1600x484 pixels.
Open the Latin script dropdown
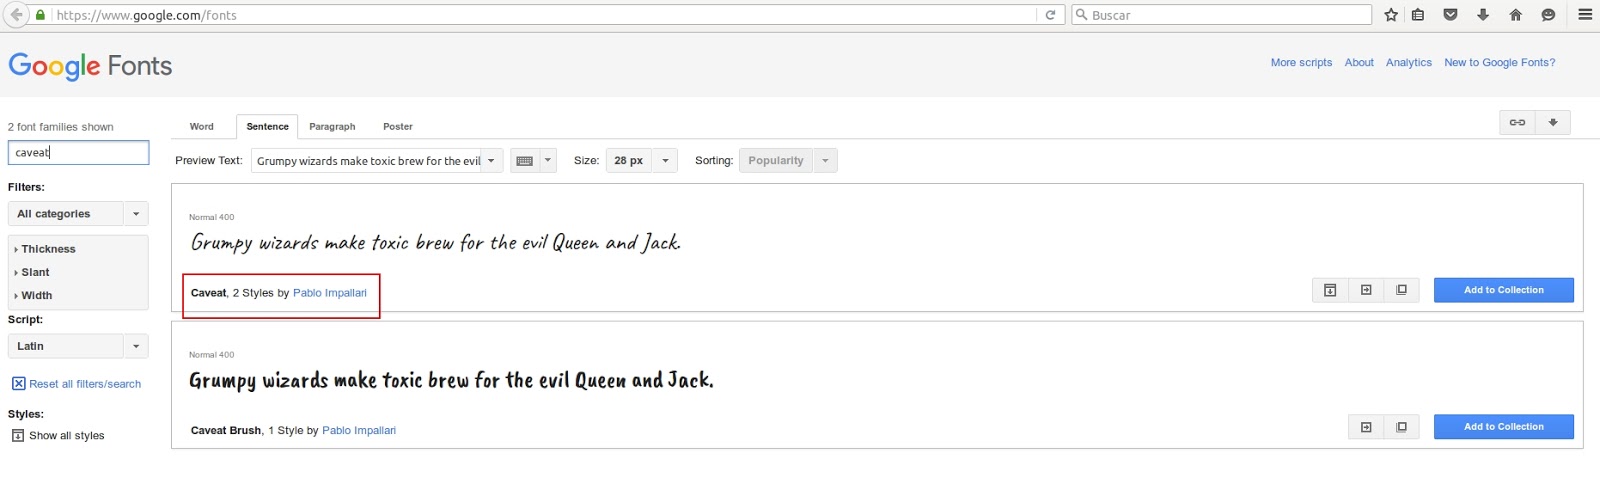click(78, 346)
